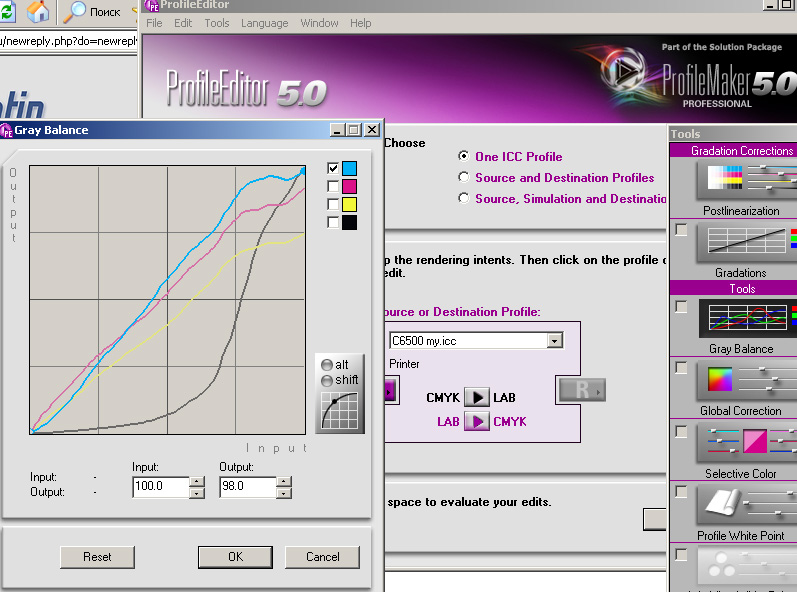Click the Reset button
The height and width of the screenshot is (592, 797).
(x=97, y=557)
